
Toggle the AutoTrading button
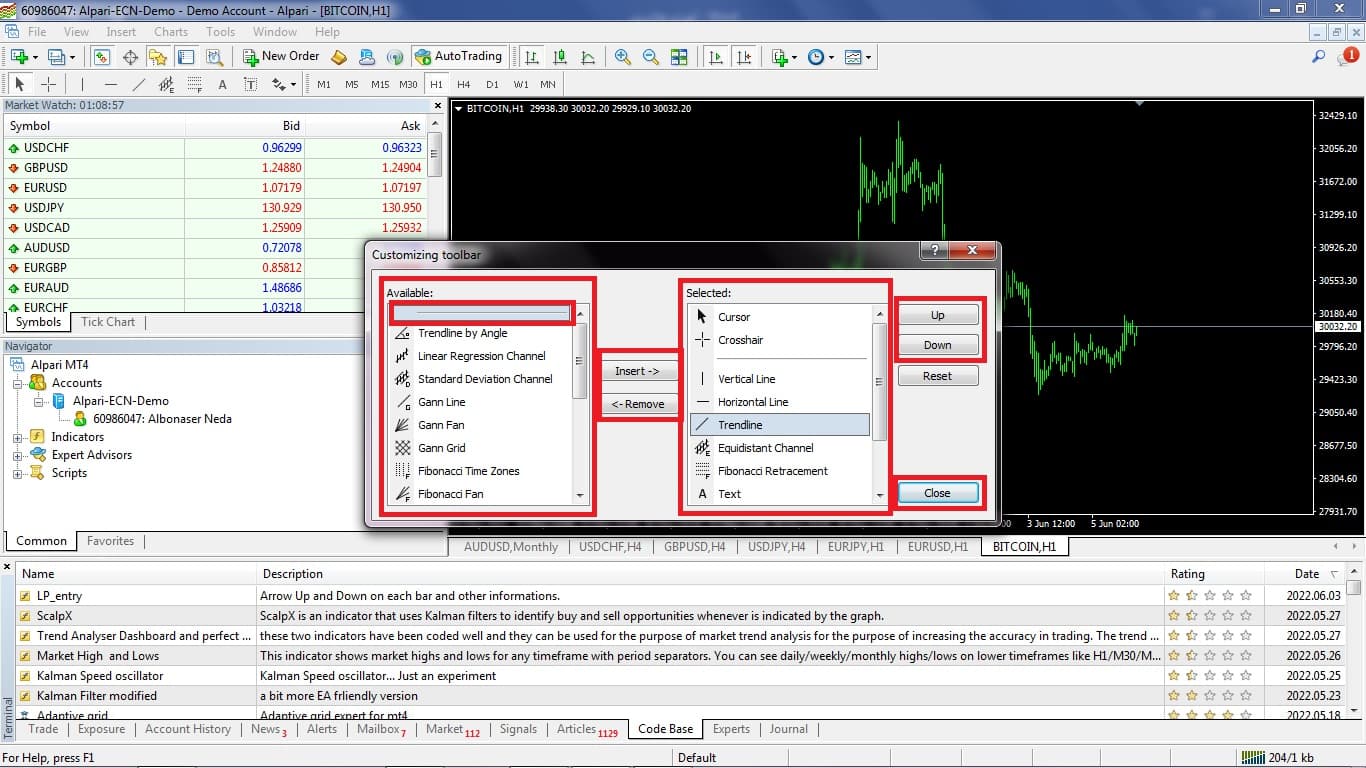458,57
